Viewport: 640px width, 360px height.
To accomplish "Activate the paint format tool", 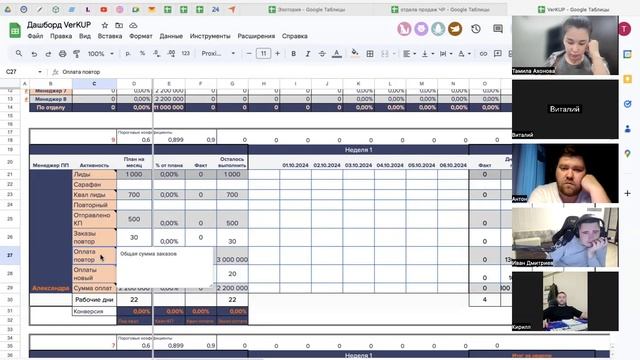I will [x=76, y=53].
